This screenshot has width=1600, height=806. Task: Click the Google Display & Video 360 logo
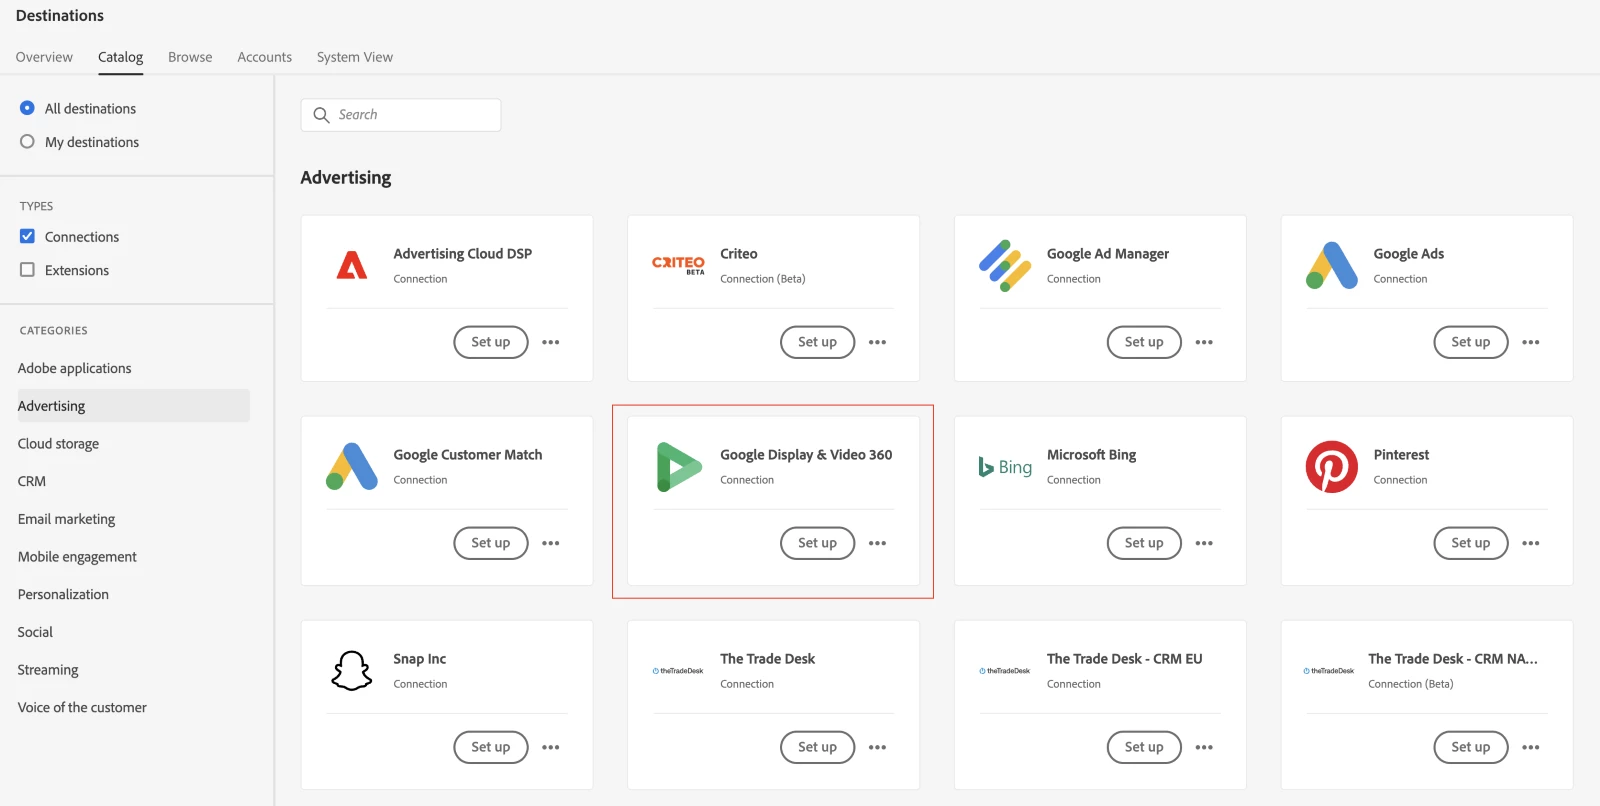(x=679, y=467)
